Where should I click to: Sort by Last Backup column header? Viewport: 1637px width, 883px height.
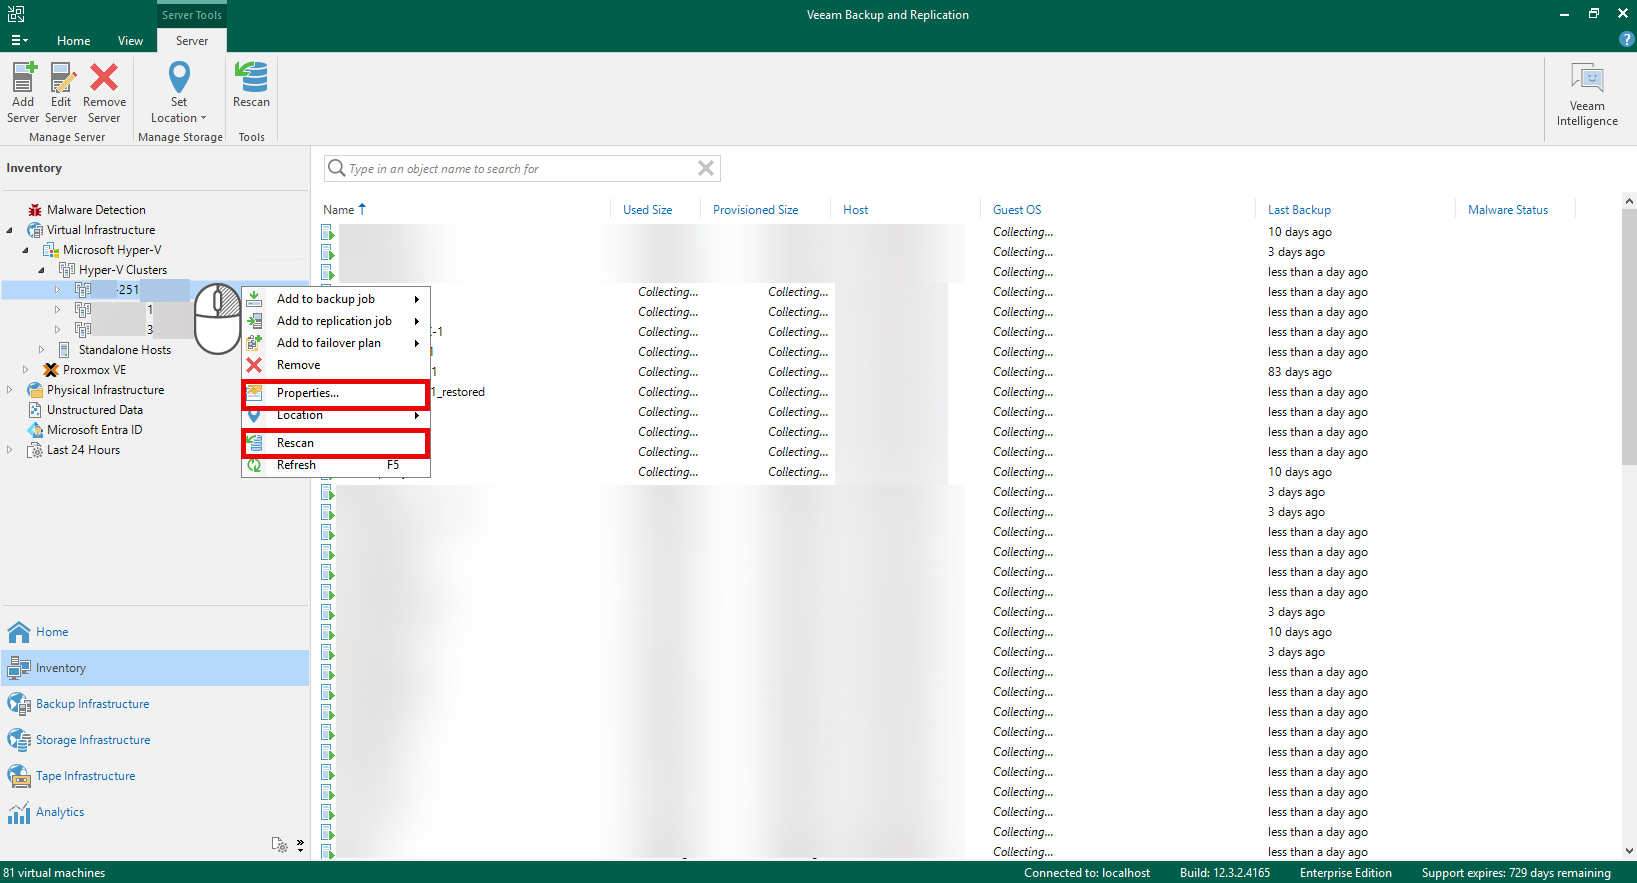click(x=1299, y=210)
